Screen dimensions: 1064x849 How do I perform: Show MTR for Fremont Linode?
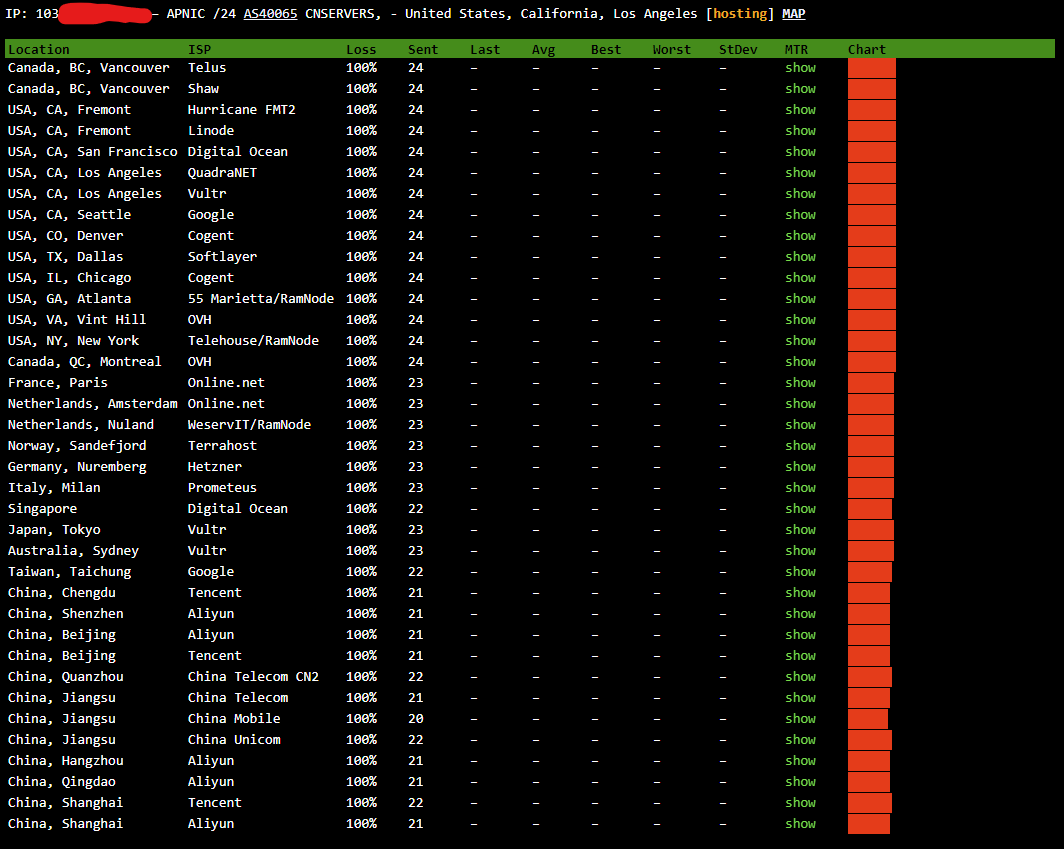pyautogui.click(x=801, y=131)
